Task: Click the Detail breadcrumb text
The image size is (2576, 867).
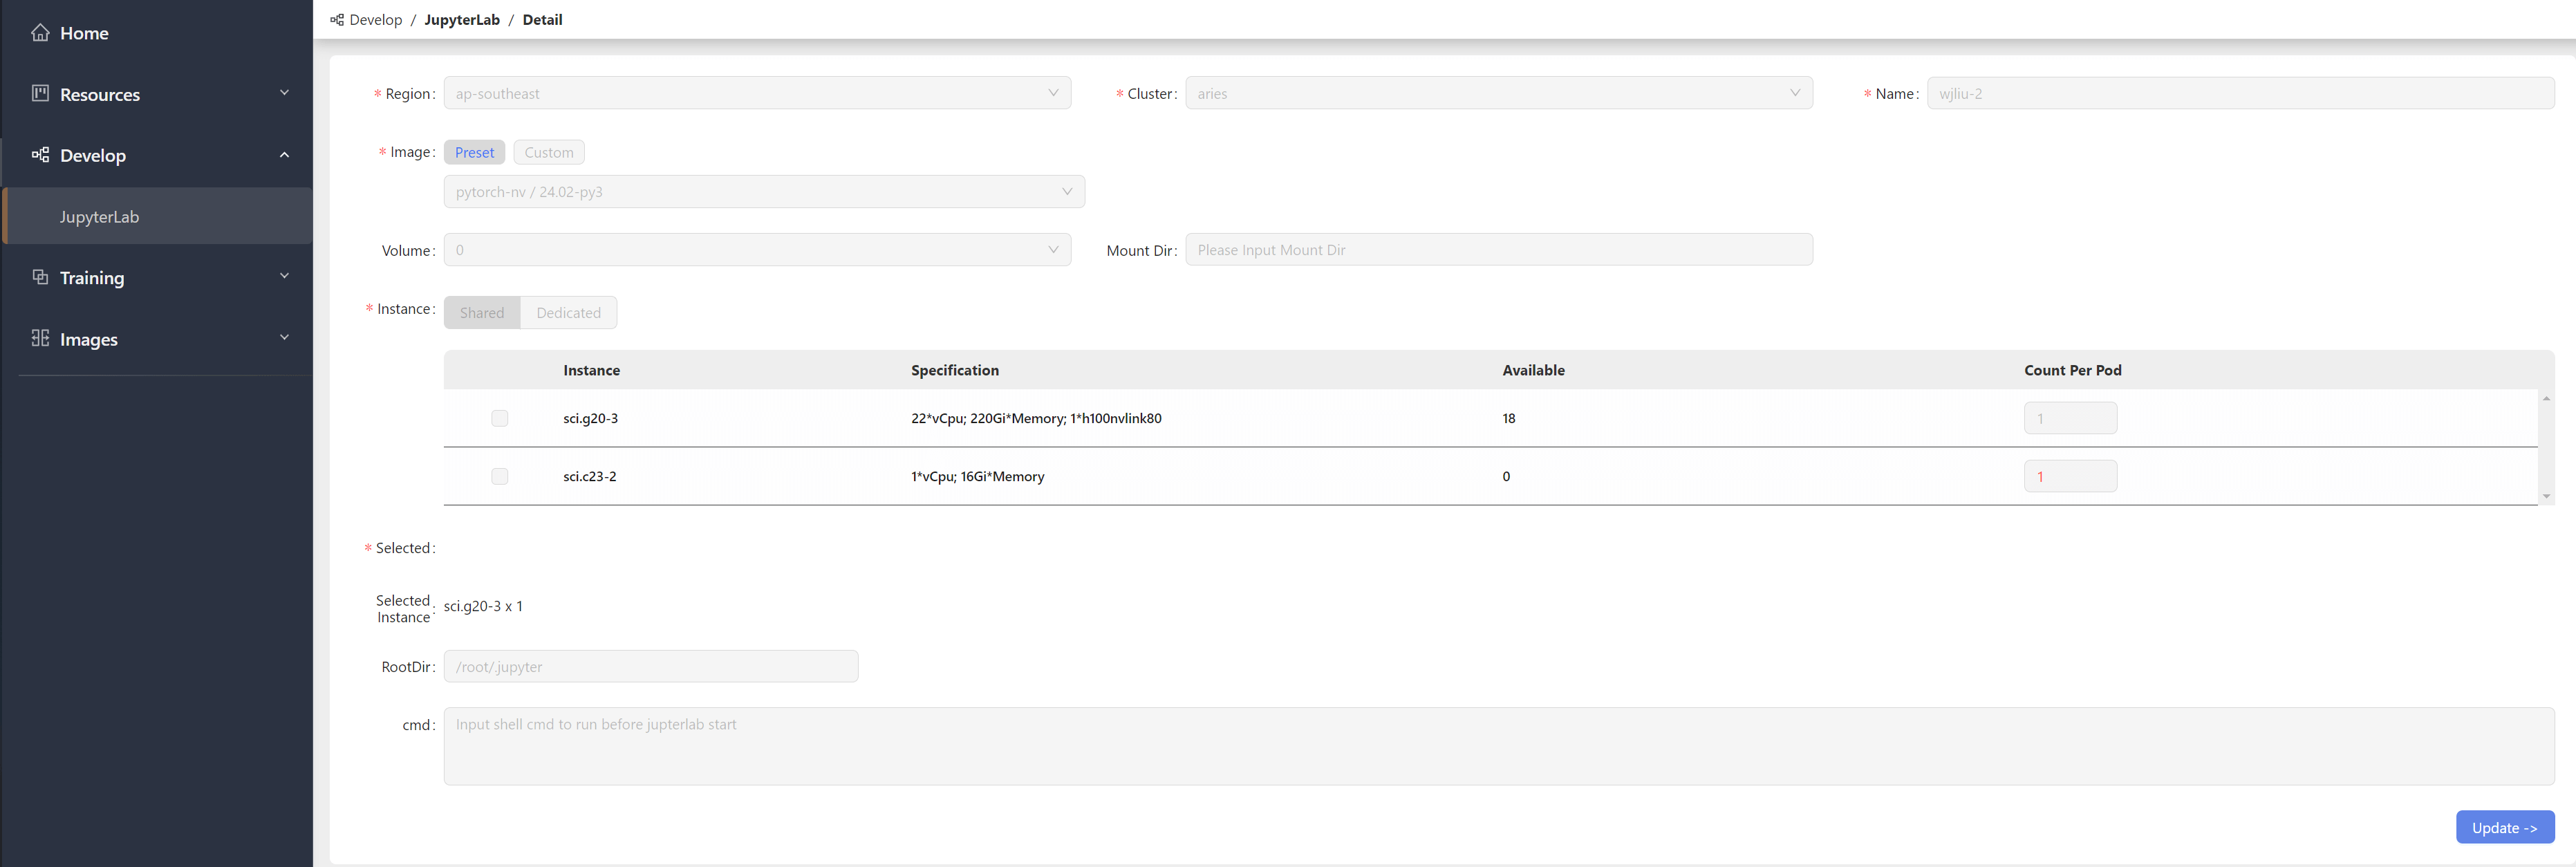Action: [542, 20]
